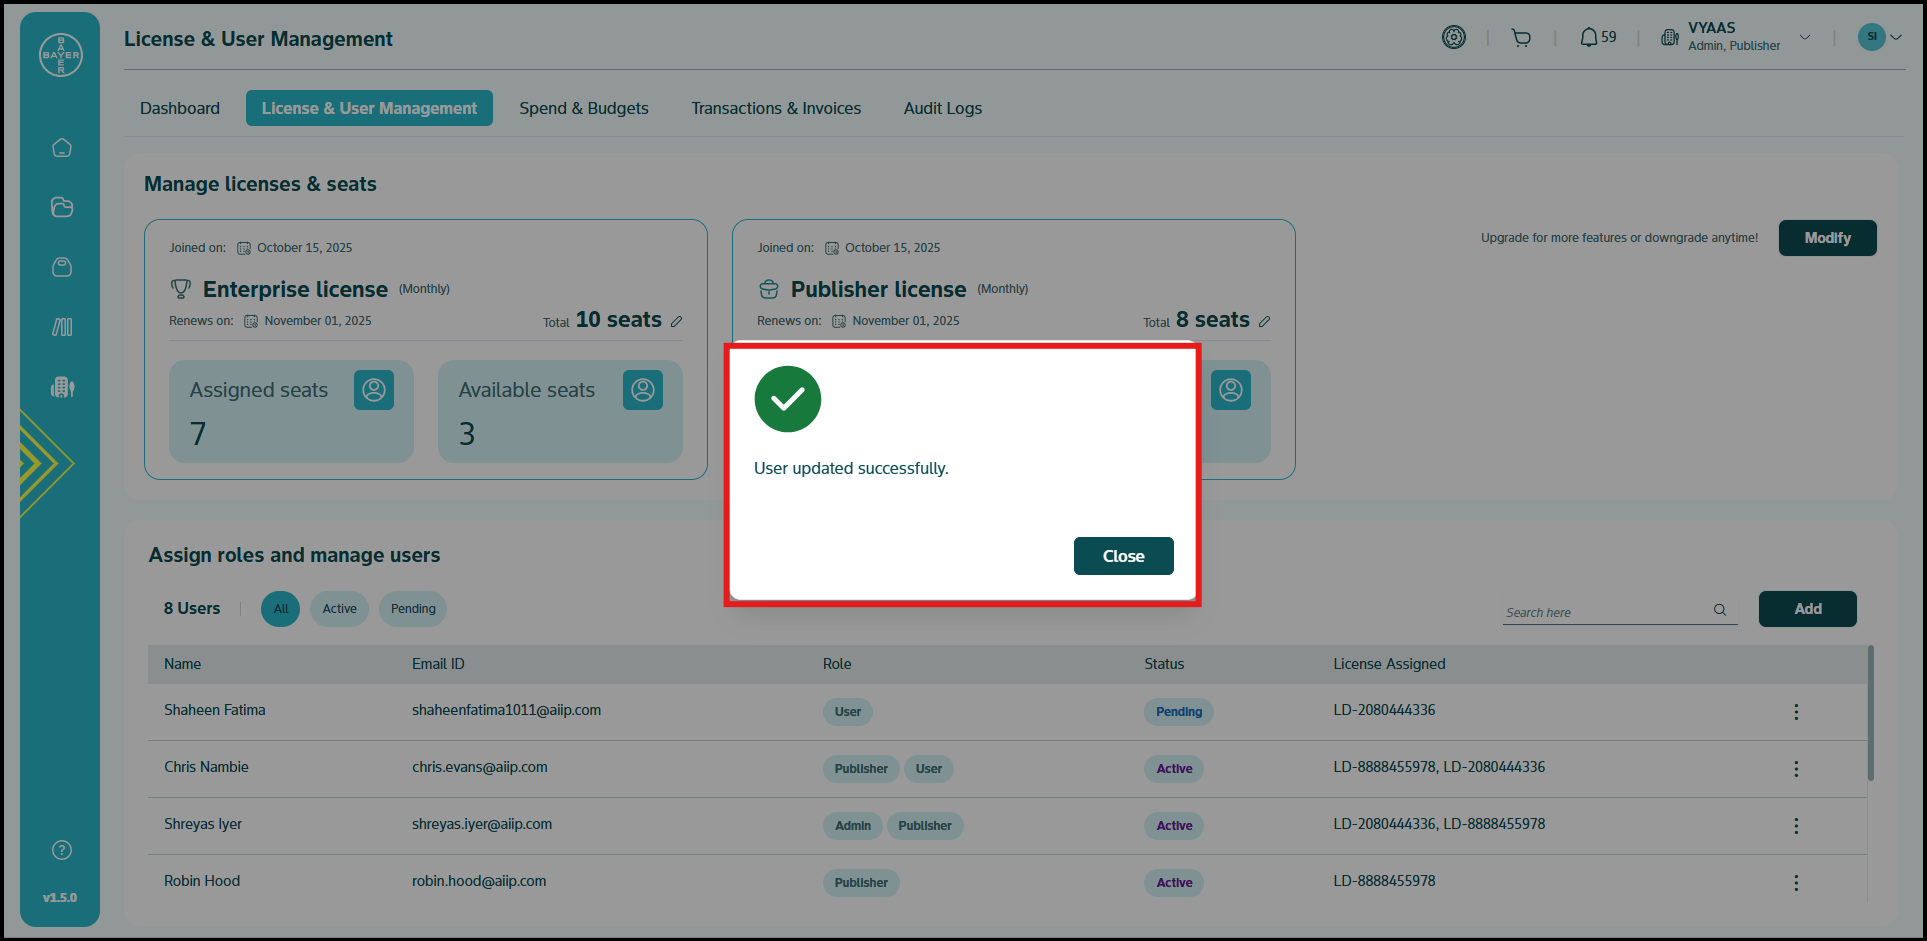Click the Modify license button
This screenshot has width=1927, height=941.
[1827, 238]
